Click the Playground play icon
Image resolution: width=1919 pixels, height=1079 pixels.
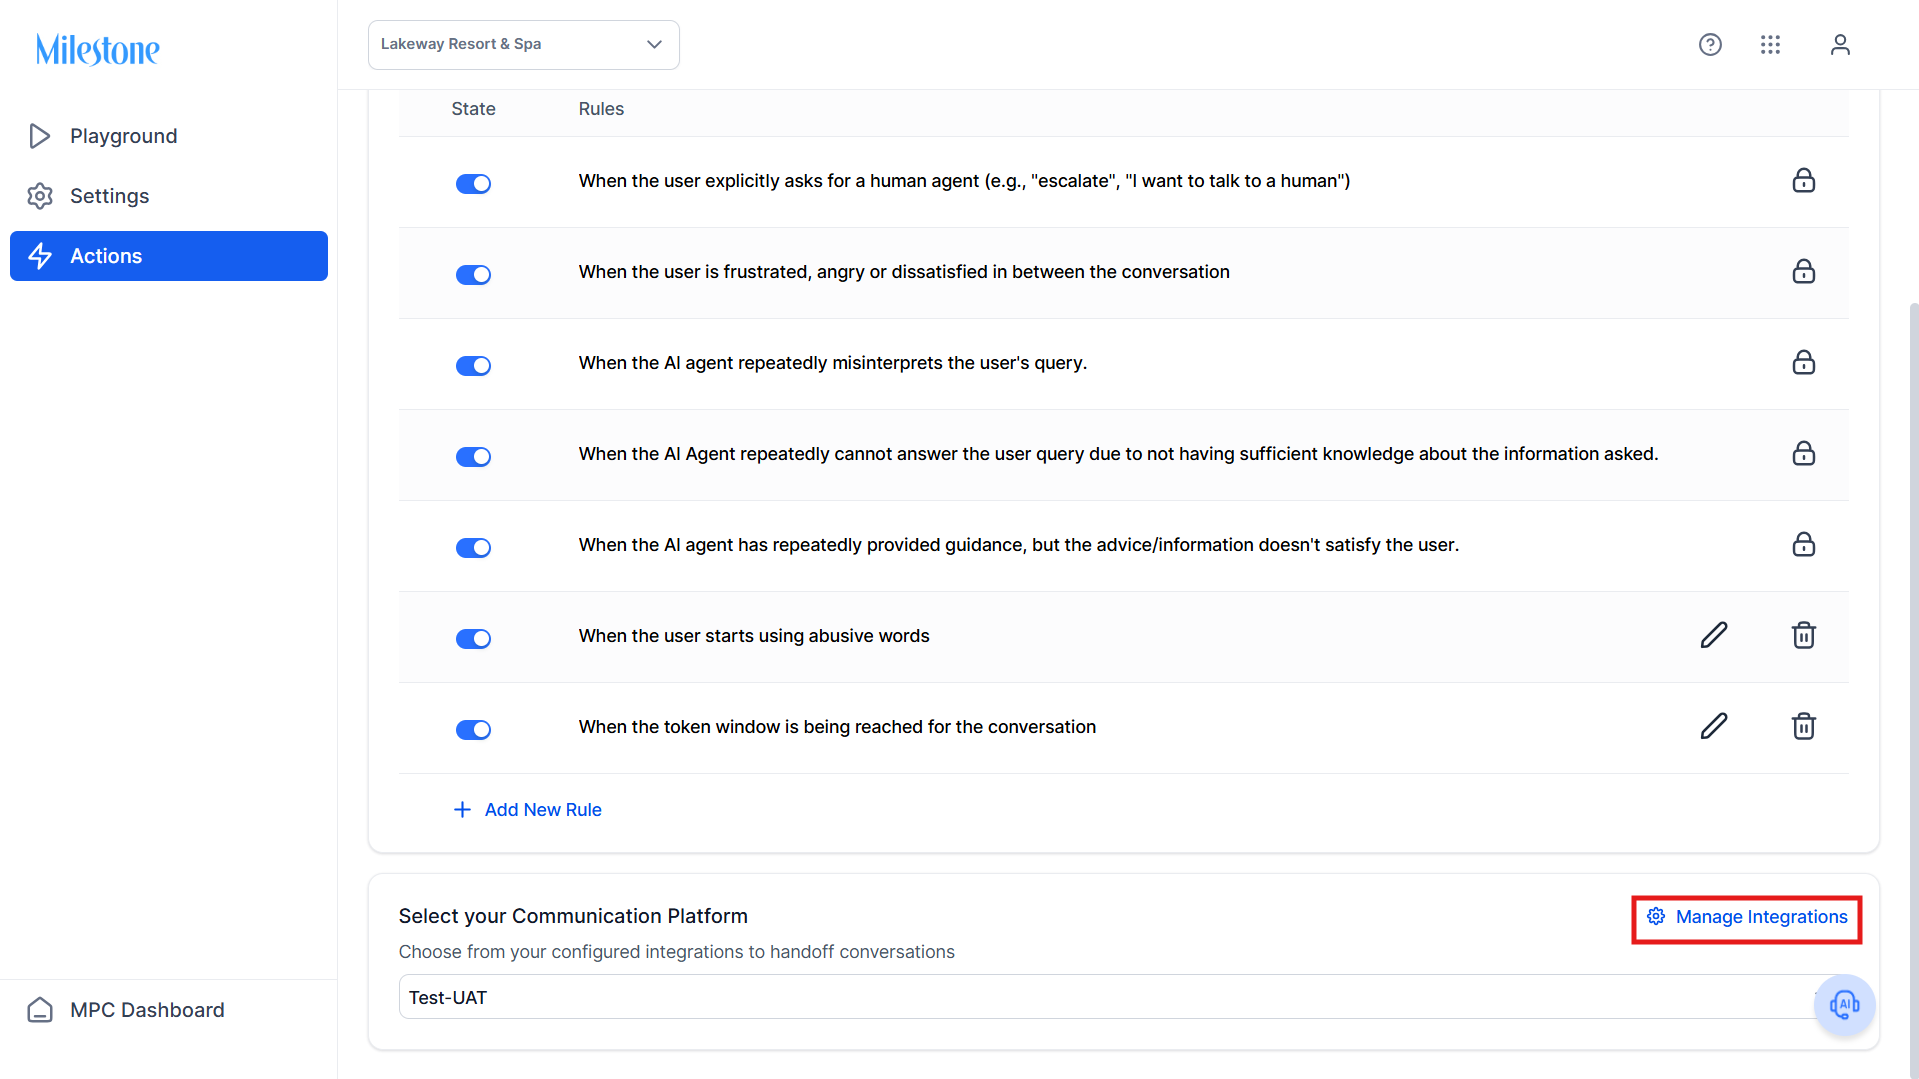[x=40, y=136]
